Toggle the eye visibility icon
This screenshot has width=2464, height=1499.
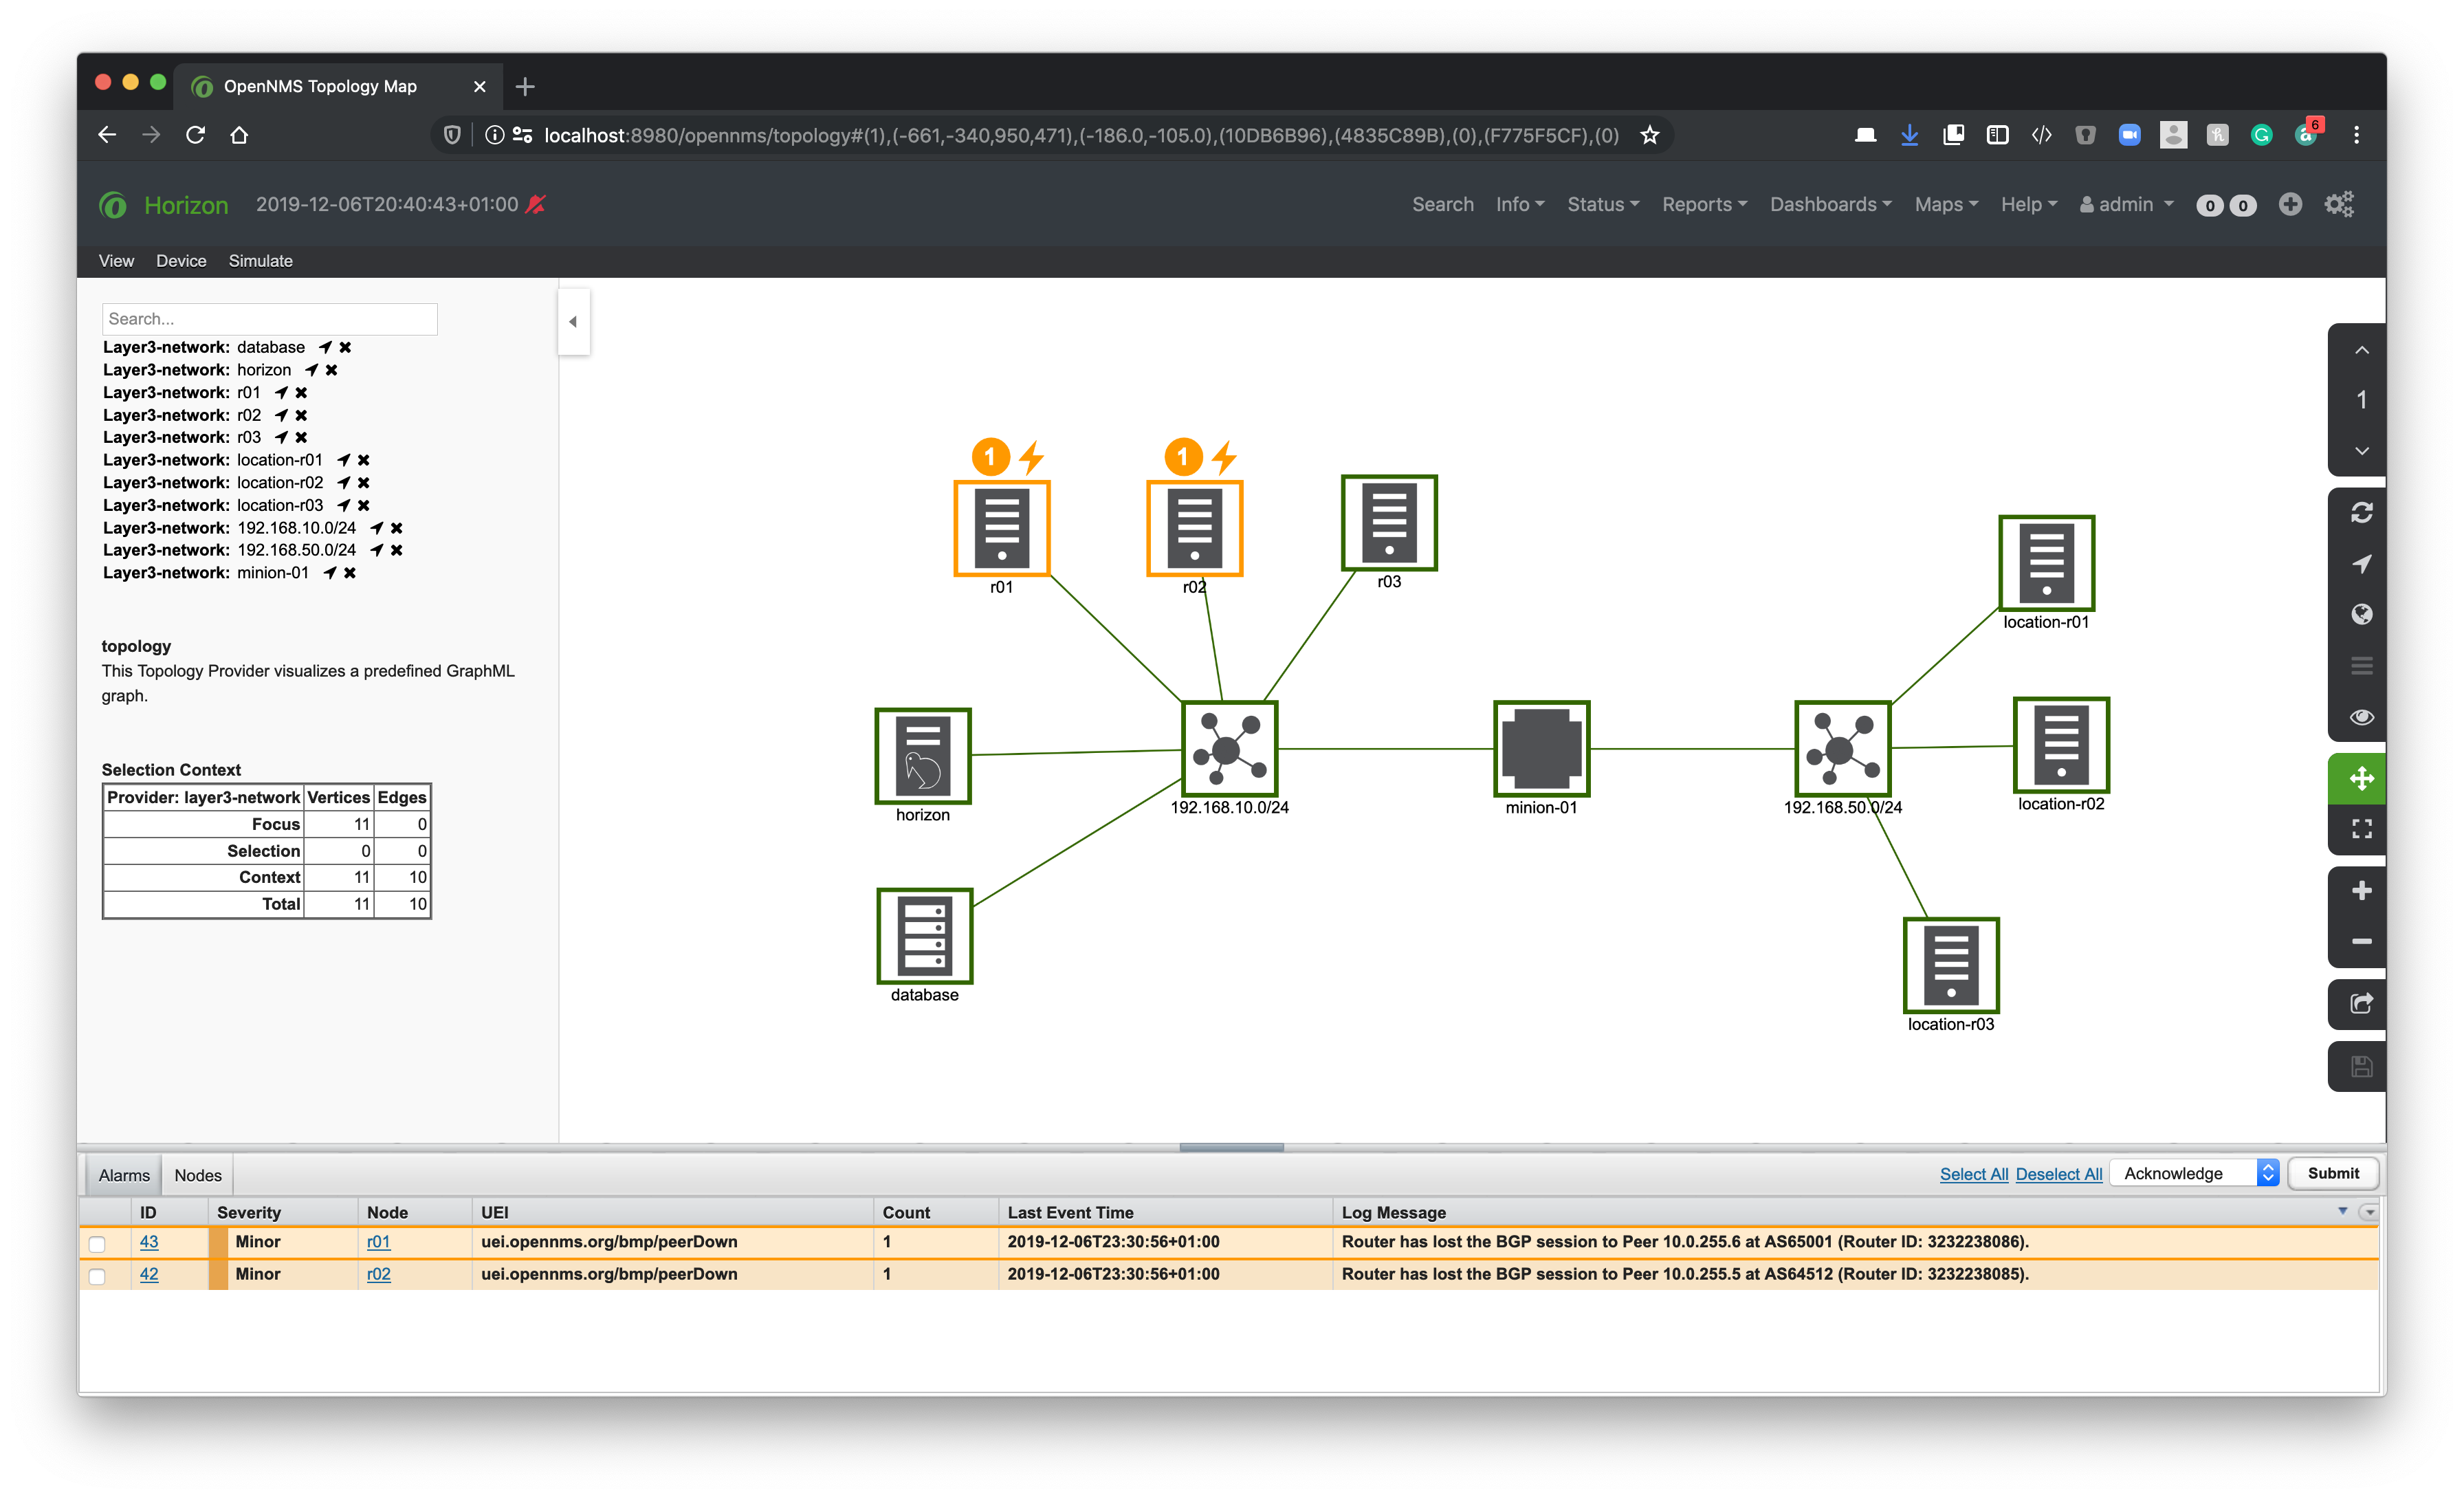pyautogui.click(x=2361, y=717)
